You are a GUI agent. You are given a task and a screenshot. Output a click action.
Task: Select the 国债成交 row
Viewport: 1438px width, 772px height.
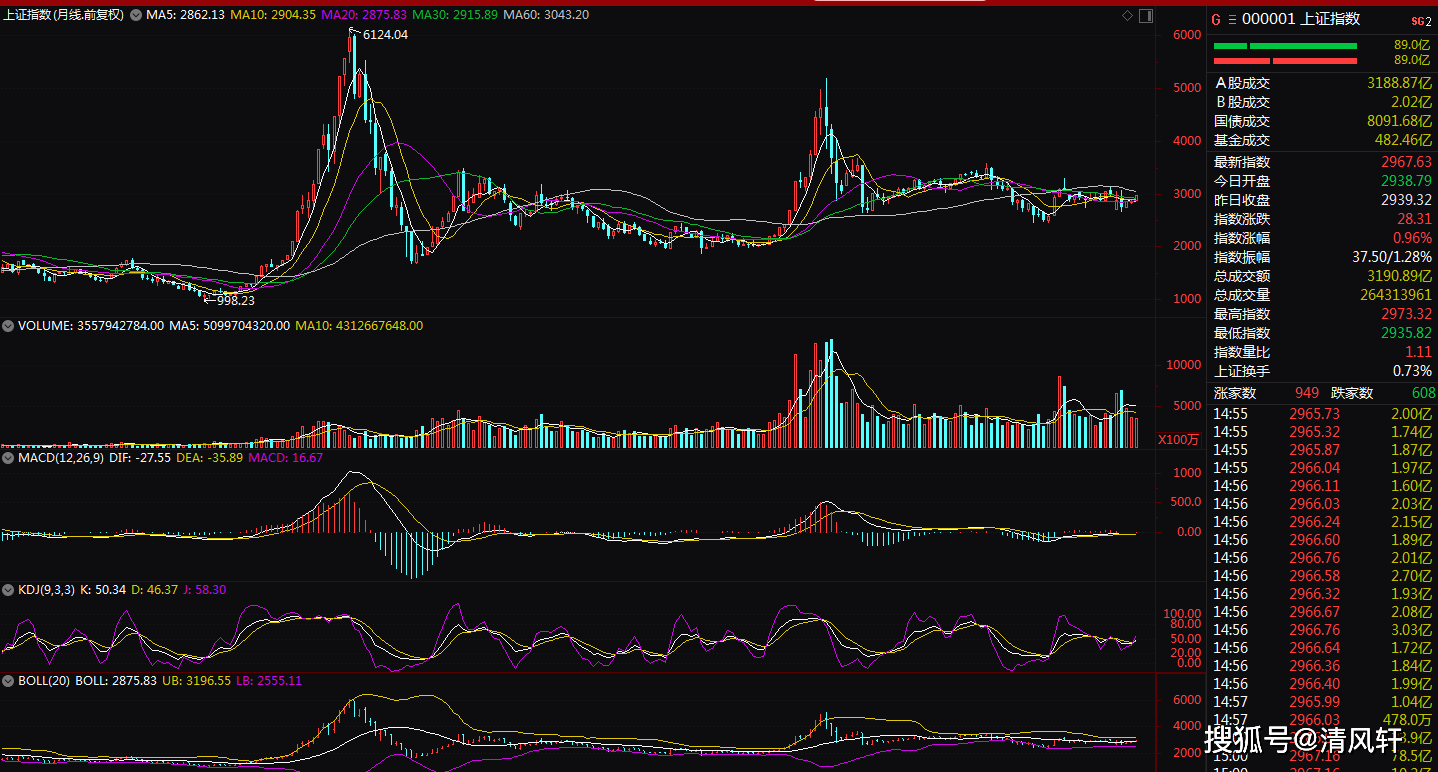pos(1322,122)
